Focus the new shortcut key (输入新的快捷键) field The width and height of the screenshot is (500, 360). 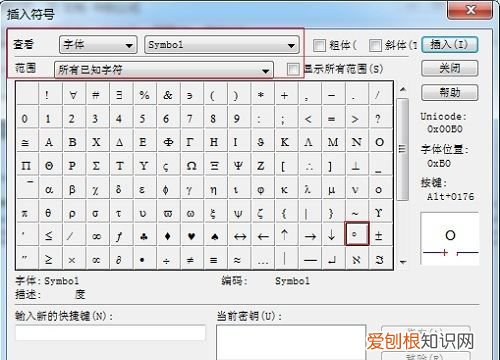110,332
